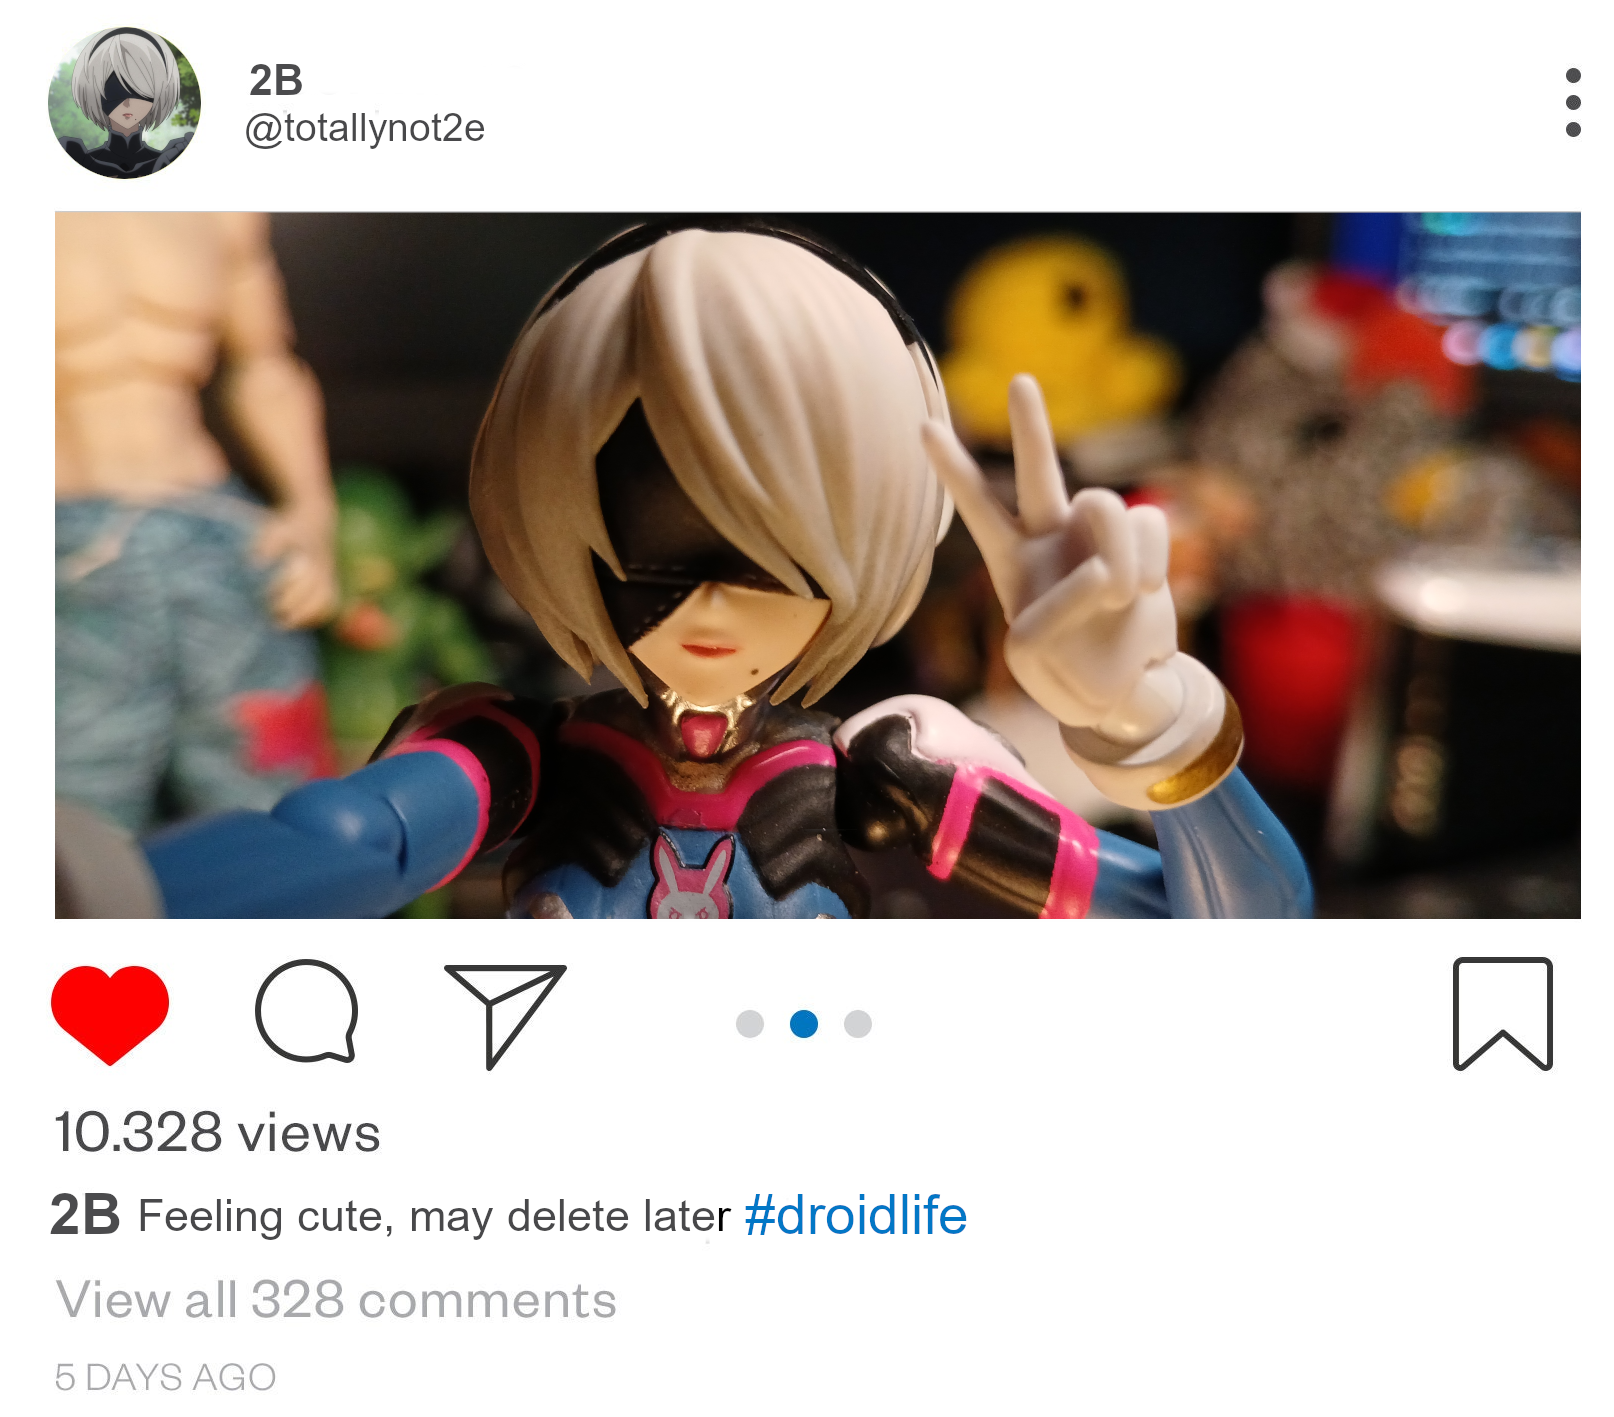
Task: View all 328 comments
Action: tap(336, 1300)
